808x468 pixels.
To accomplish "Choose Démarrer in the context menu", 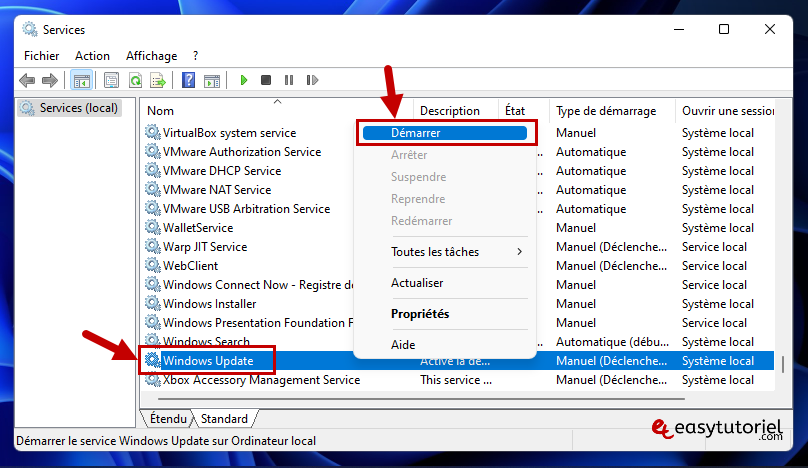I will pos(445,133).
